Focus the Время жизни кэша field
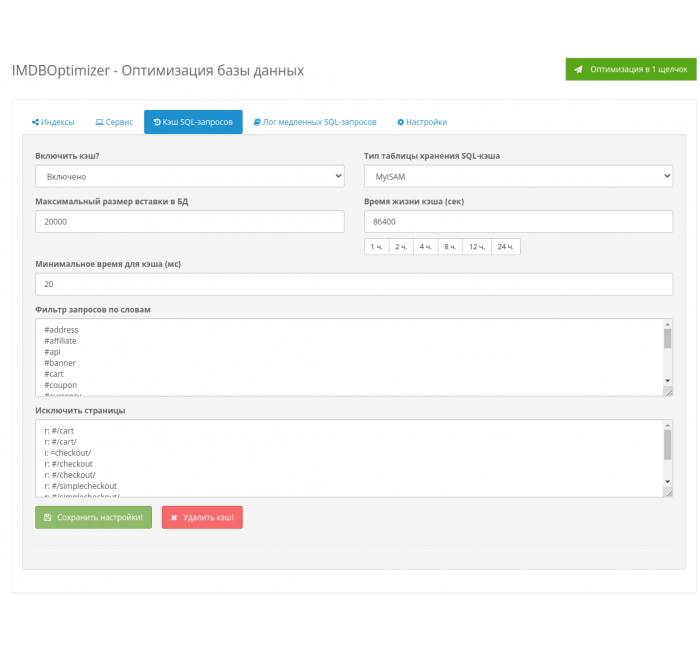This screenshot has height=650, width=700. click(518, 222)
